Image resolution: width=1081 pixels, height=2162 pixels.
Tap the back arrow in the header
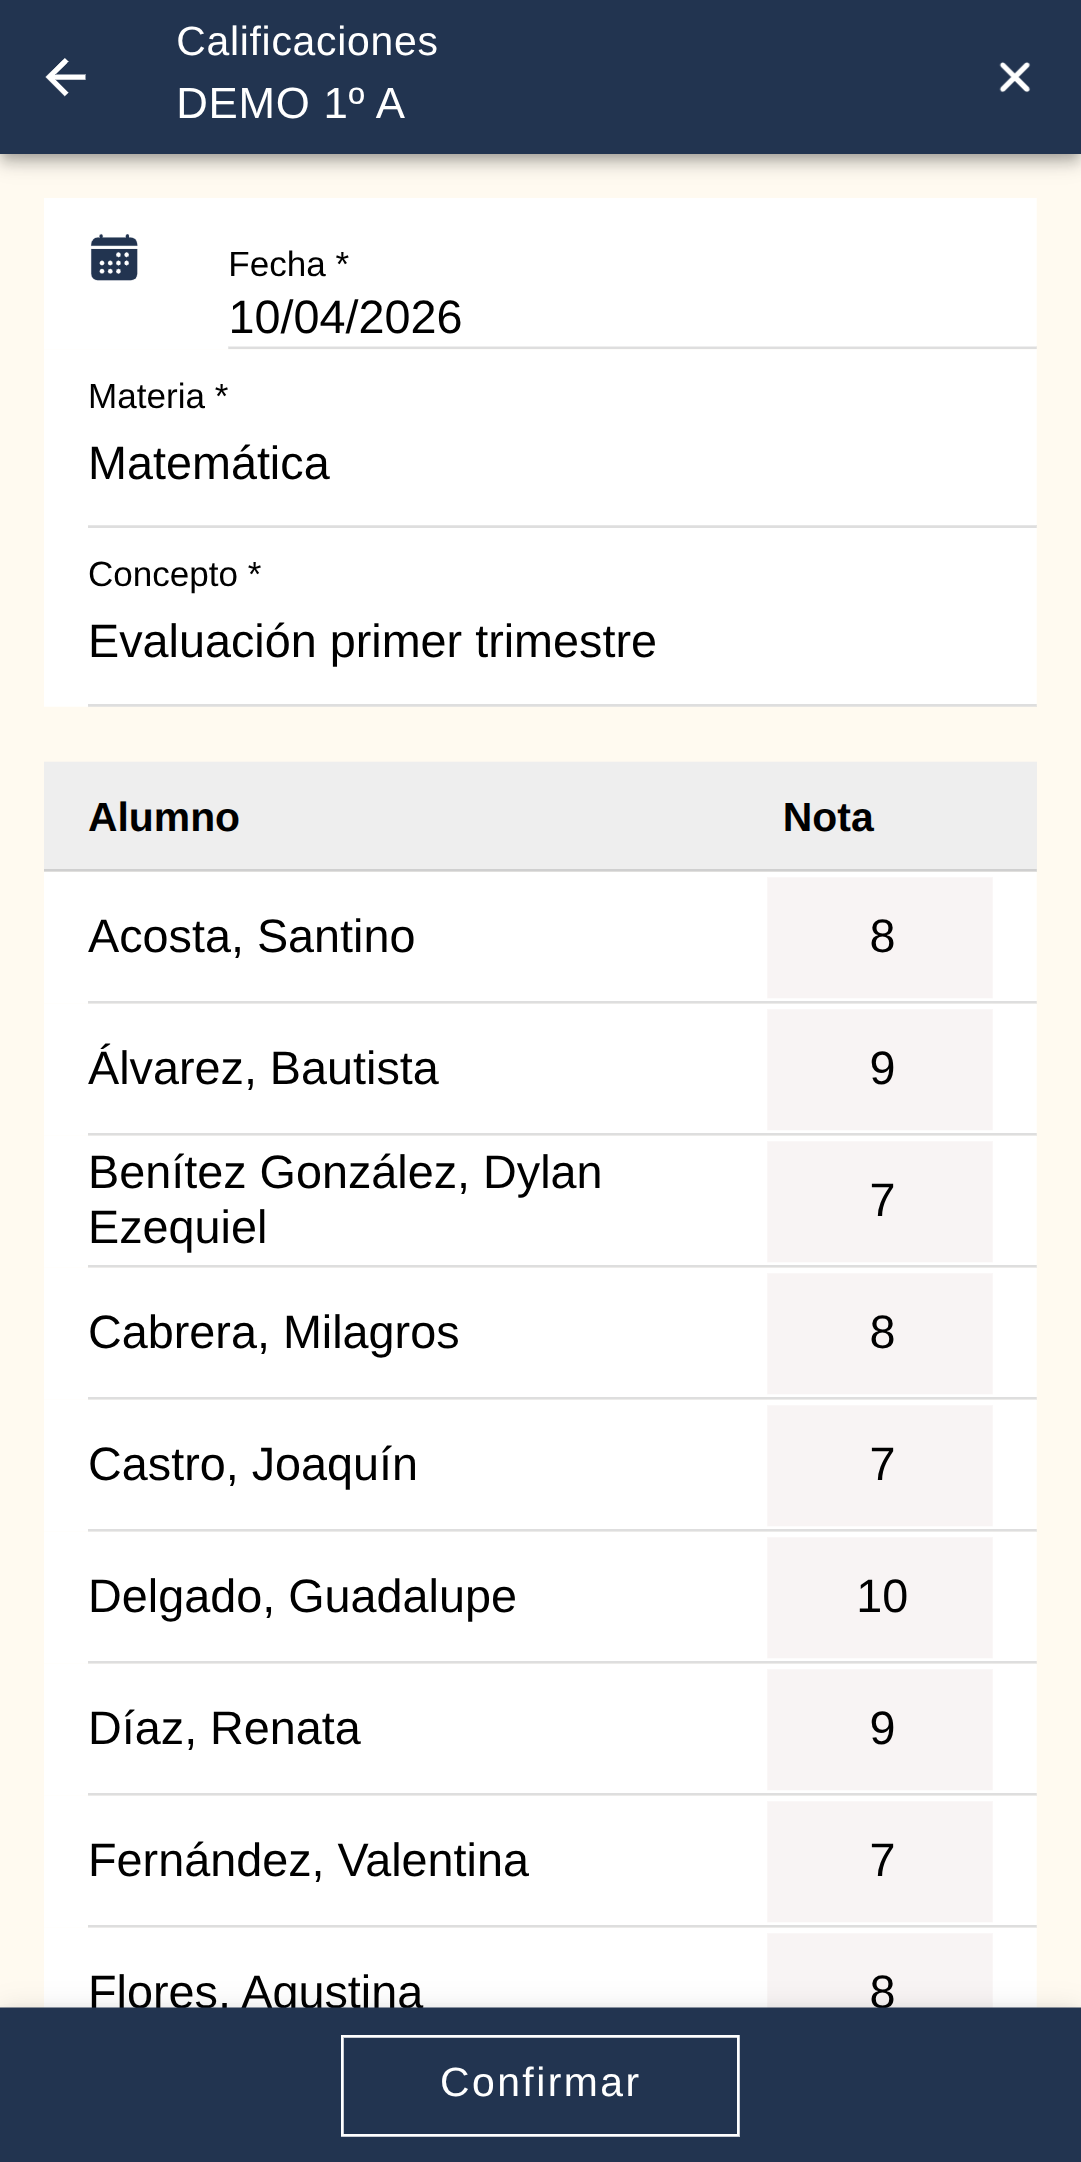(64, 77)
